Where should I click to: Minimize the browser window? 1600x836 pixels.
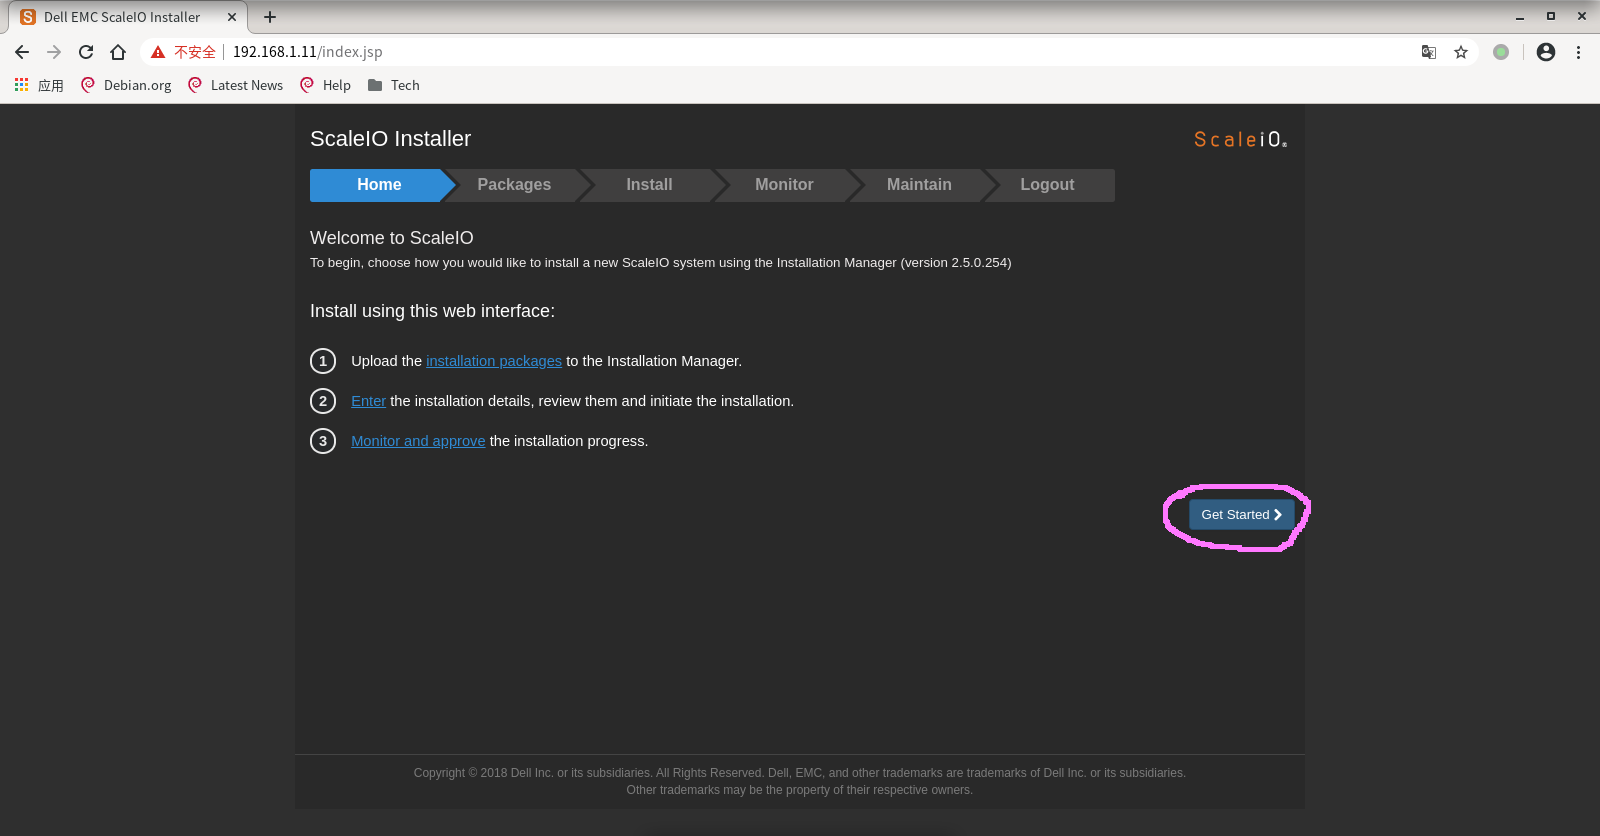[1520, 17]
